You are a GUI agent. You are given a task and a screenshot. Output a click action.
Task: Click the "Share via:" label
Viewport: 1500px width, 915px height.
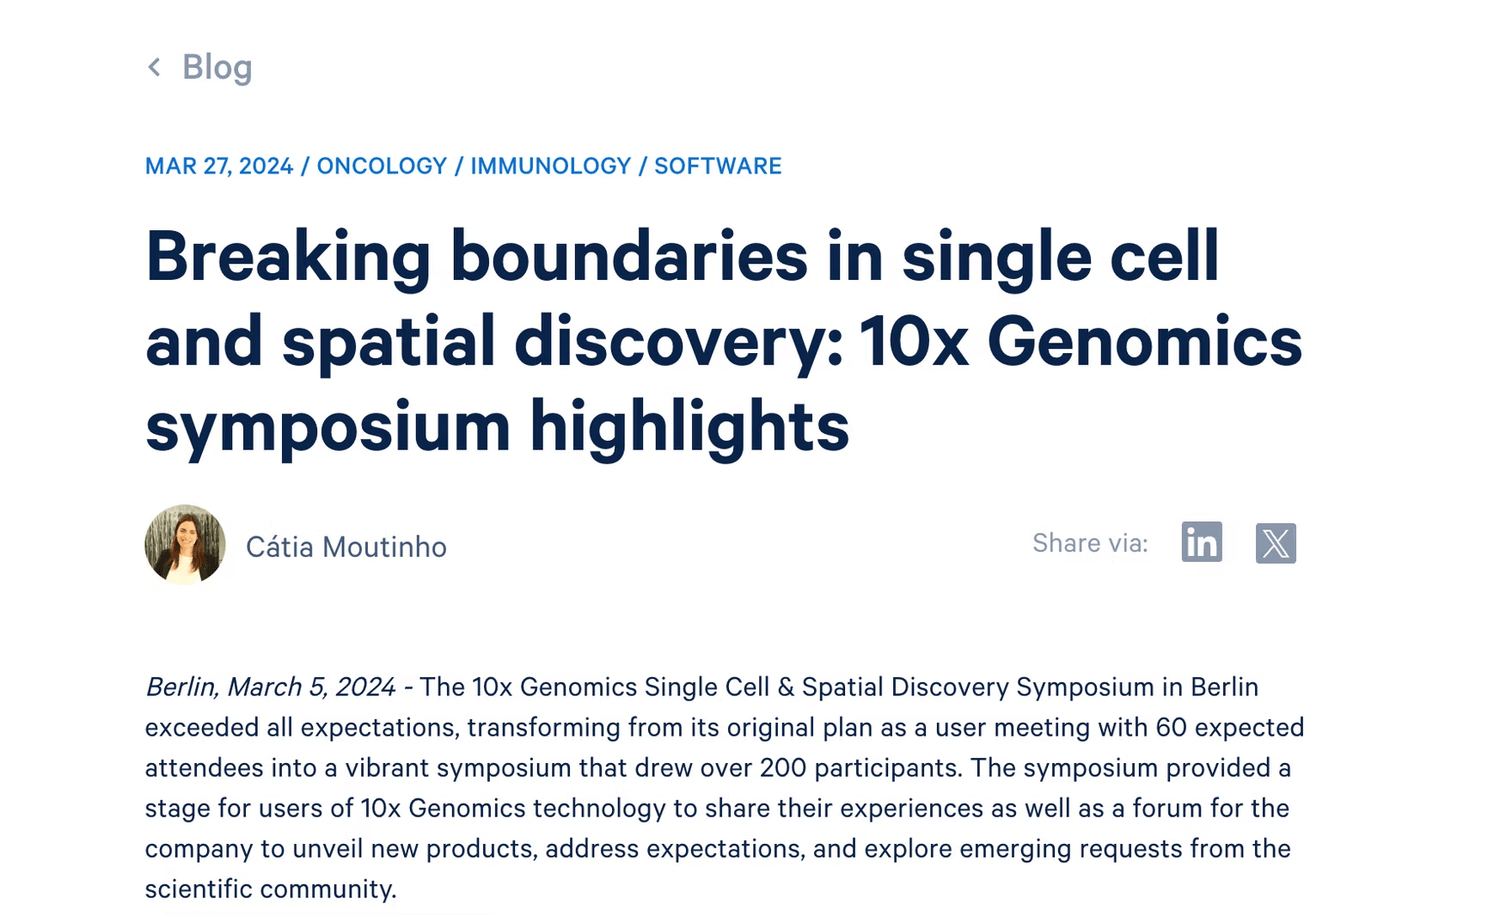click(1089, 543)
